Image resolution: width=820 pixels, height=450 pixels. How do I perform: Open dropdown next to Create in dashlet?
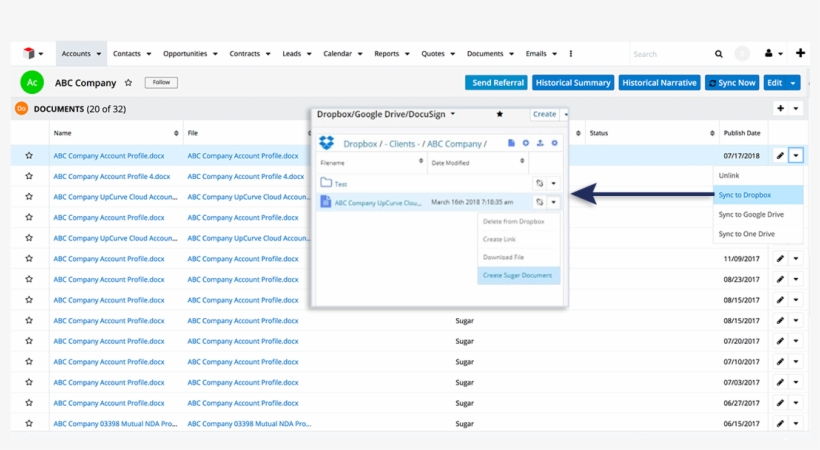[x=565, y=114]
